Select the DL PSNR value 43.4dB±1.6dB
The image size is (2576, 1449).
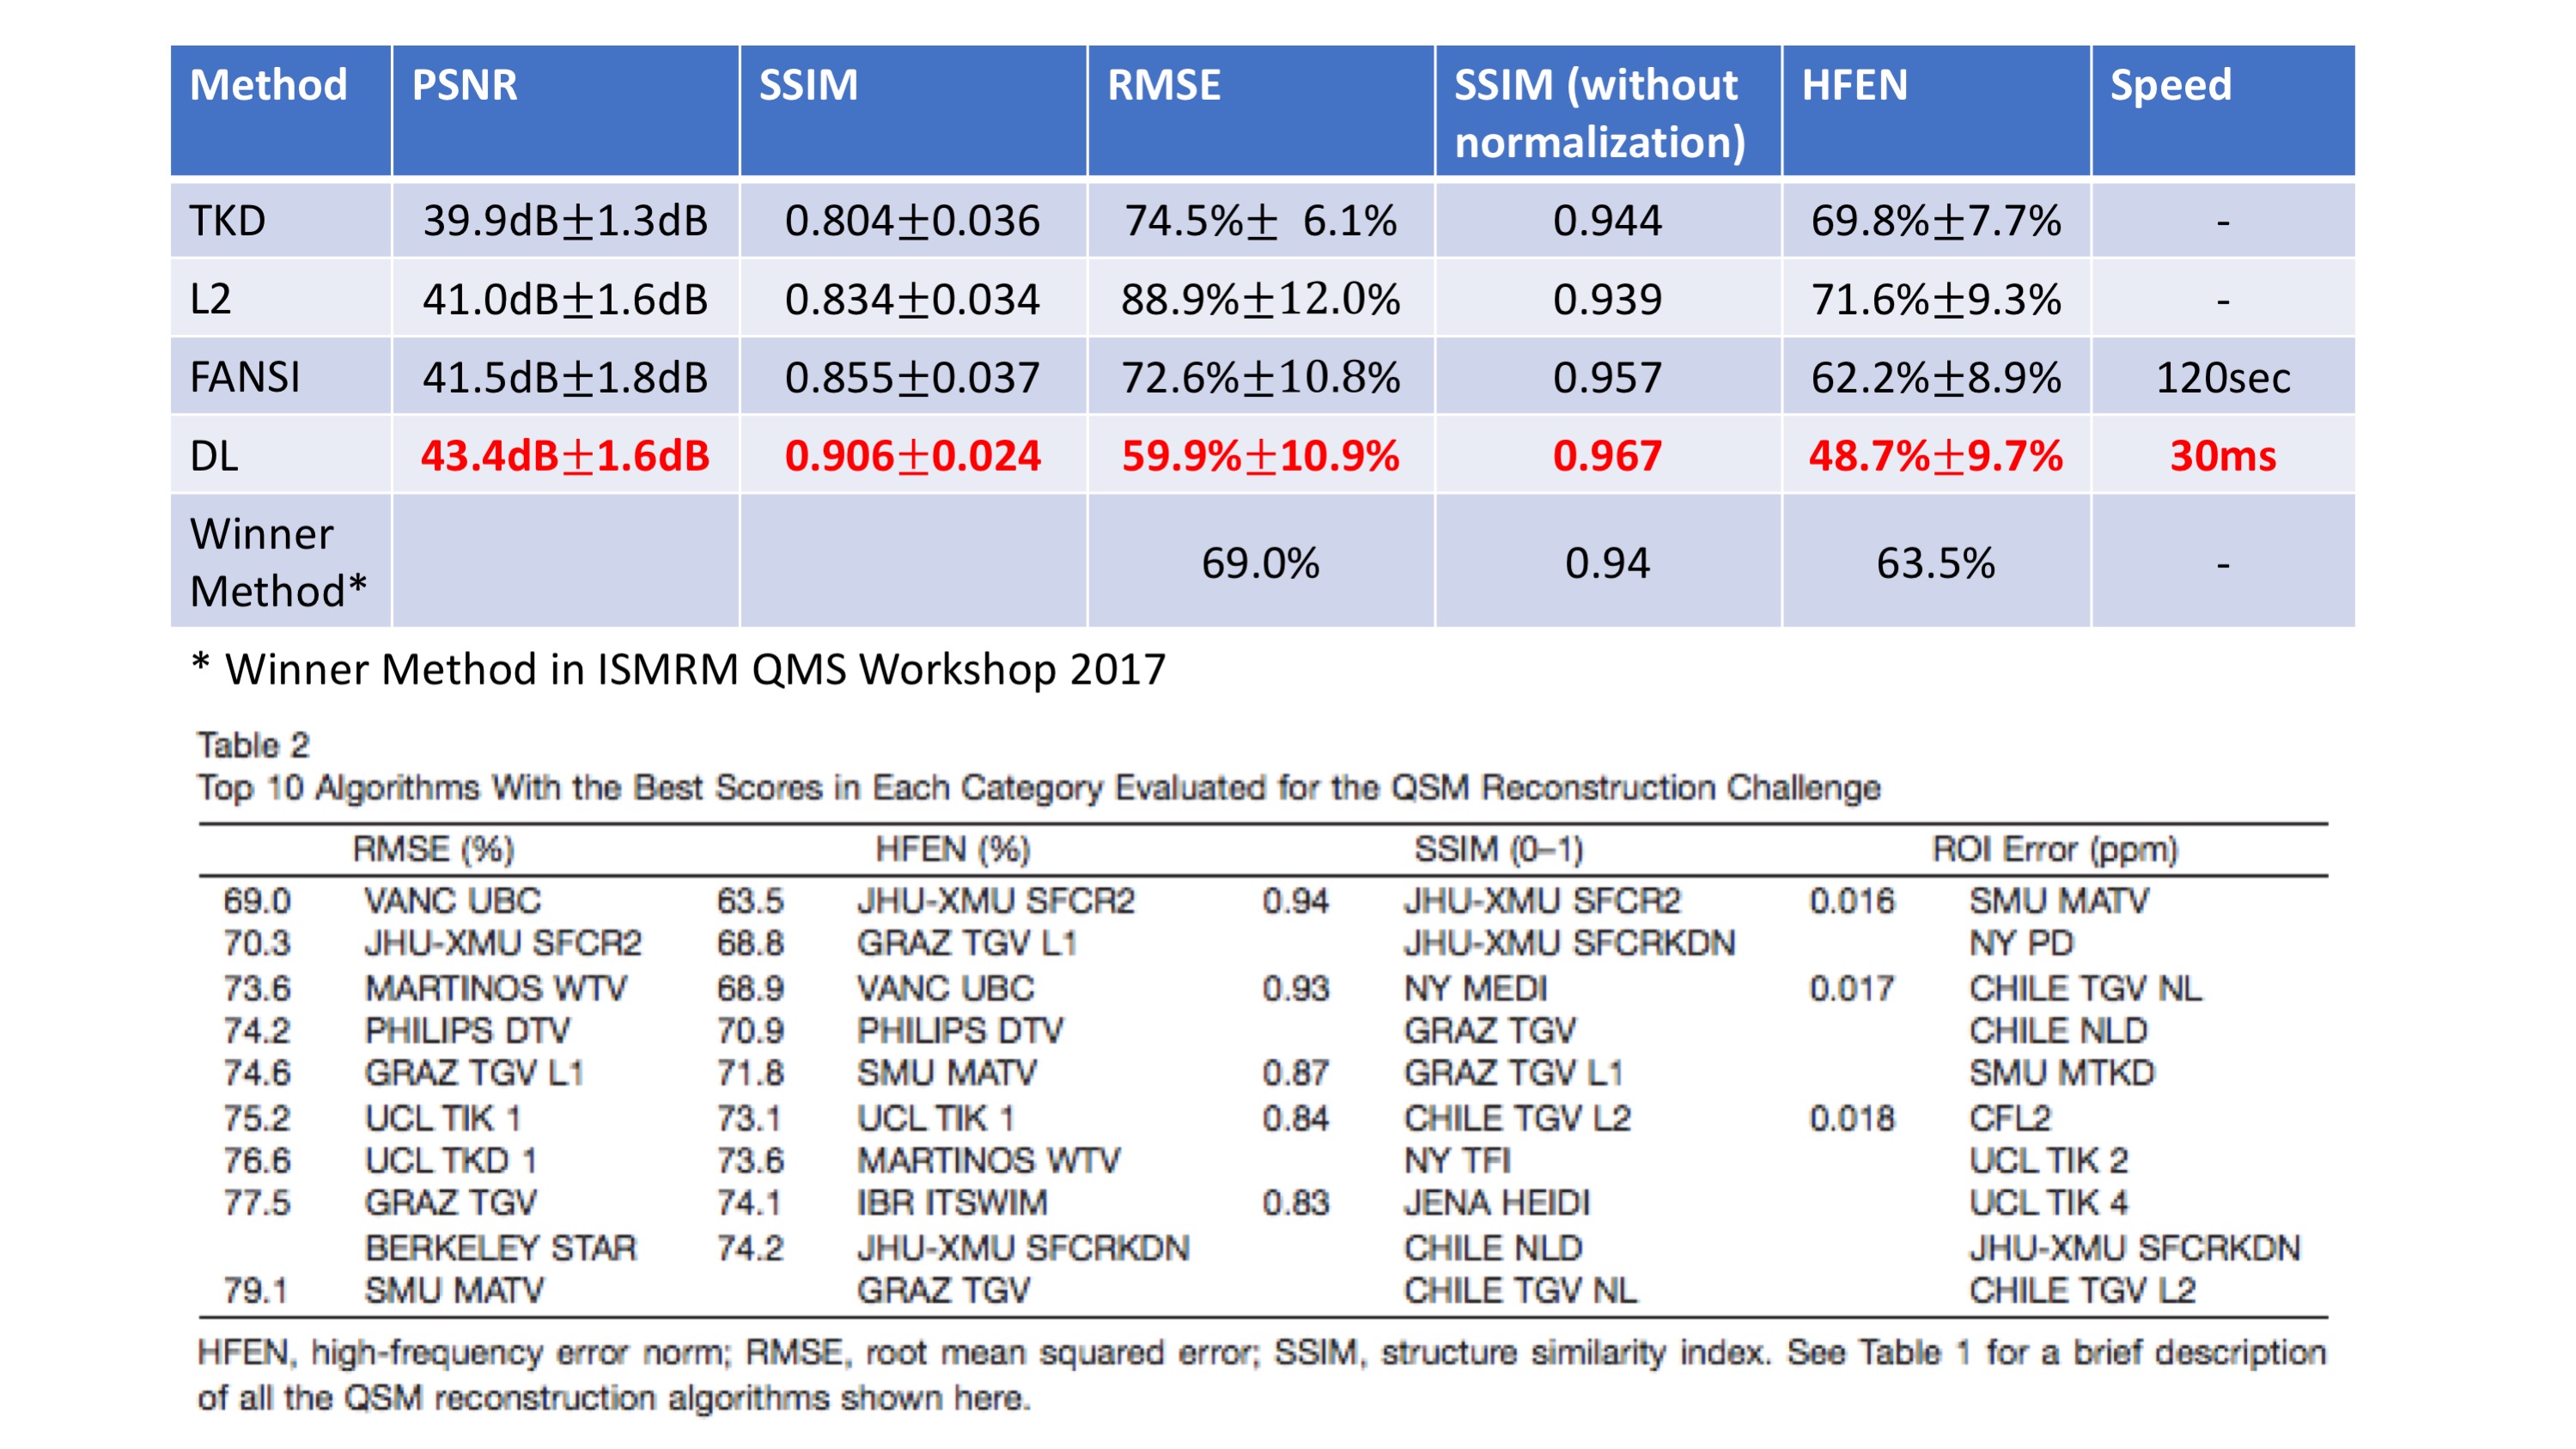(x=565, y=456)
